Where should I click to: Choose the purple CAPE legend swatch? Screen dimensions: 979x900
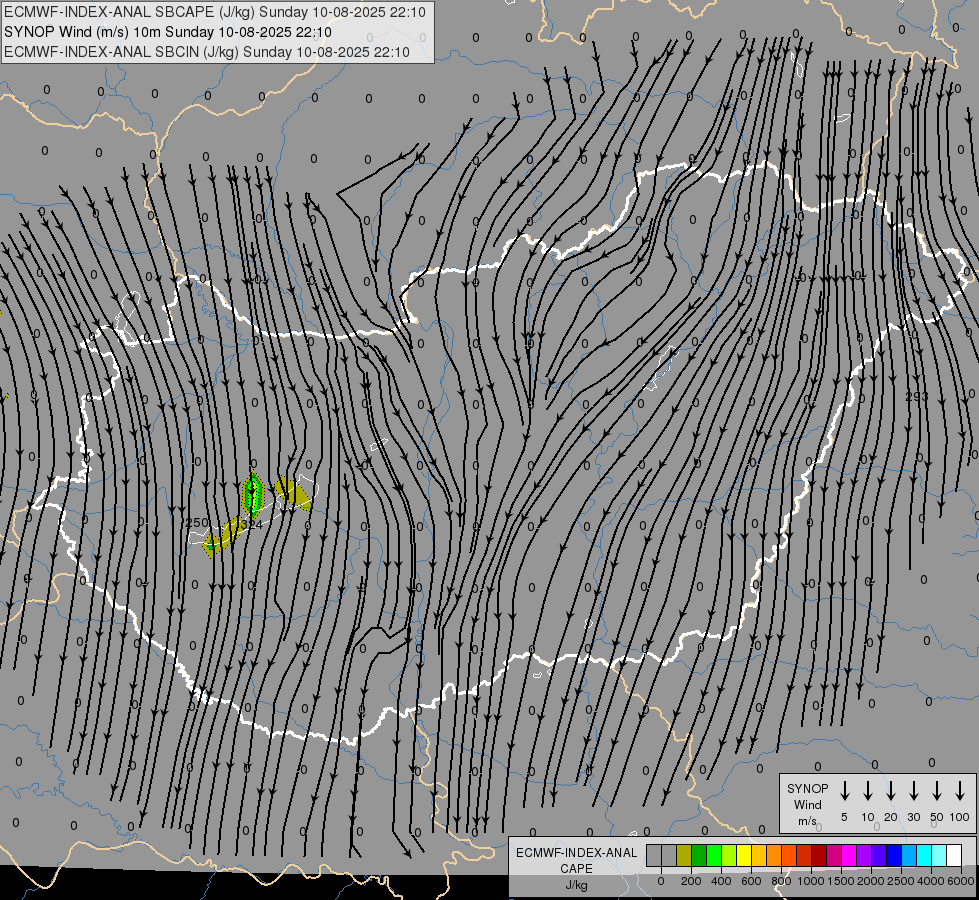(x=863, y=855)
